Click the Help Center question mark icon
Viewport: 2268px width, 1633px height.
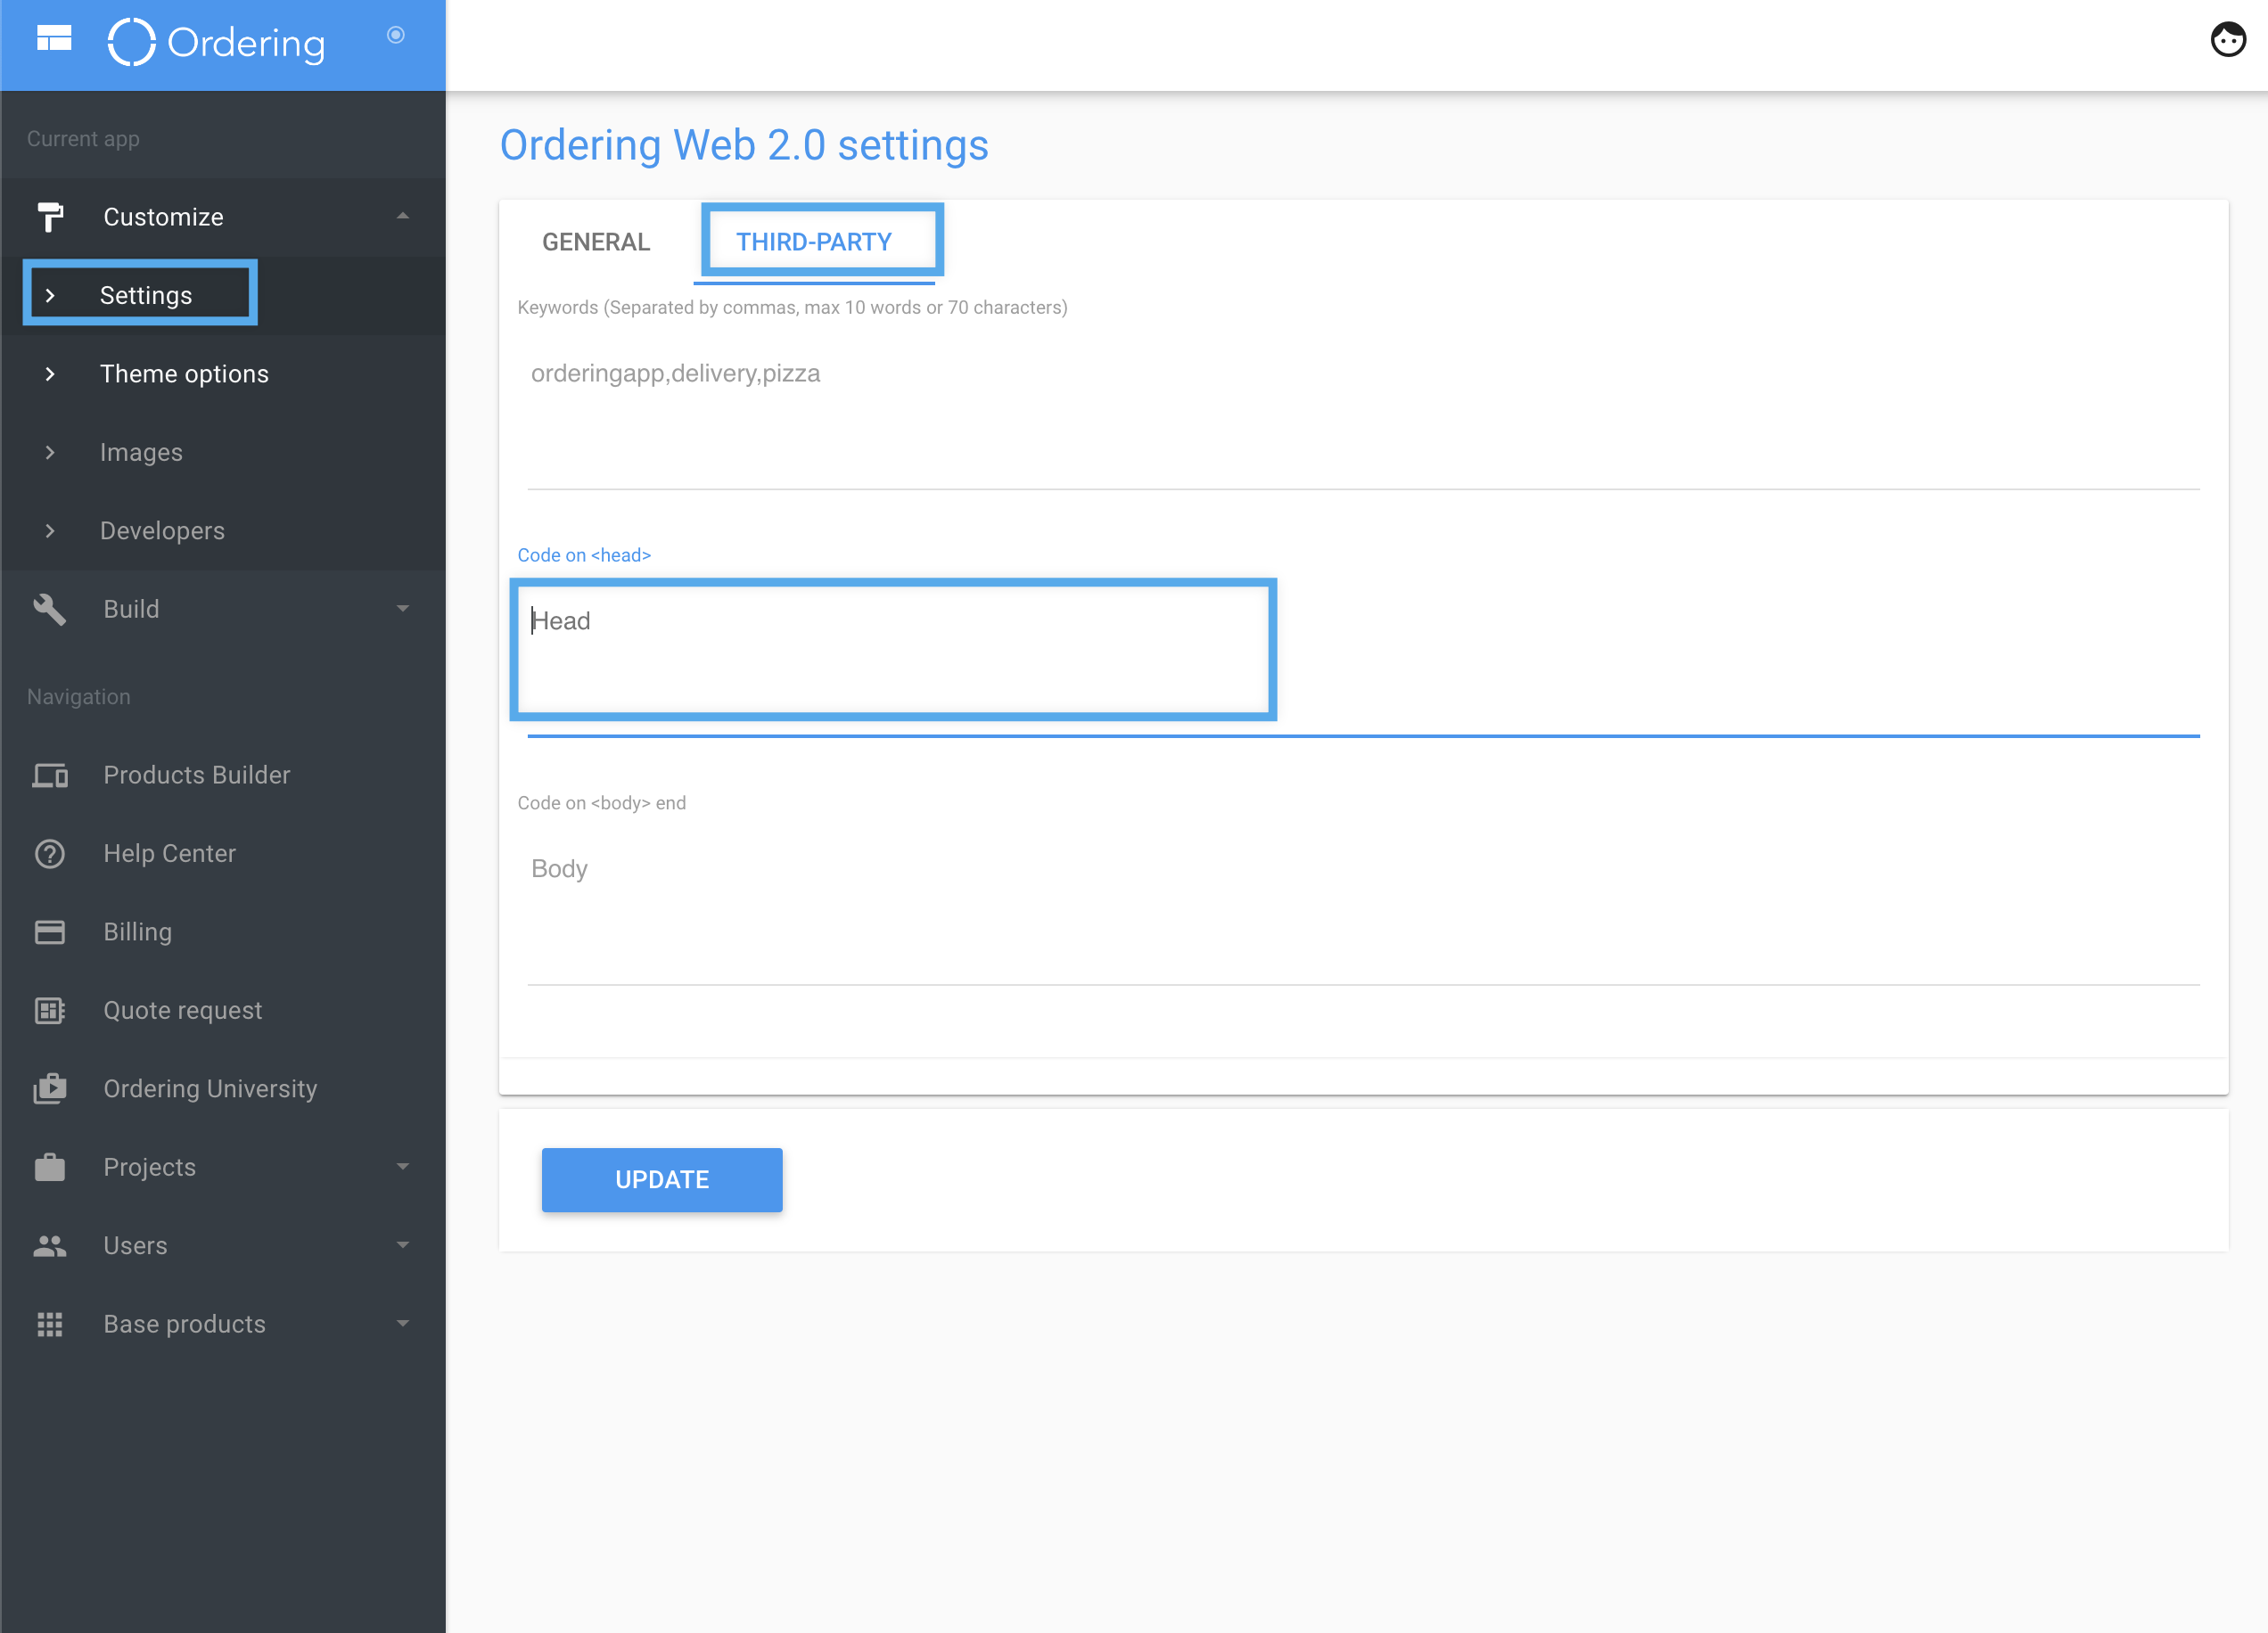point(50,854)
